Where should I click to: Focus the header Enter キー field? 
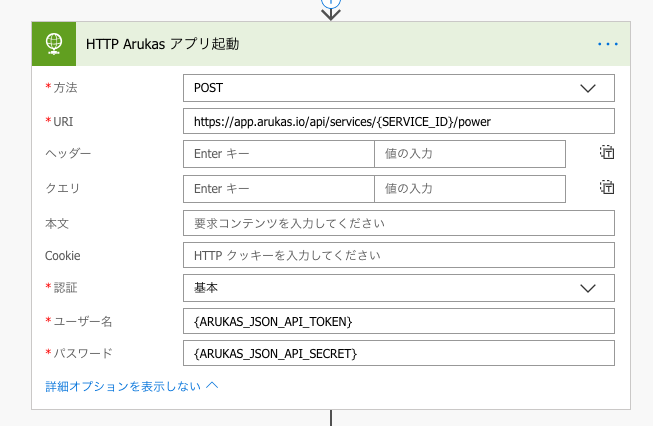coord(278,154)
